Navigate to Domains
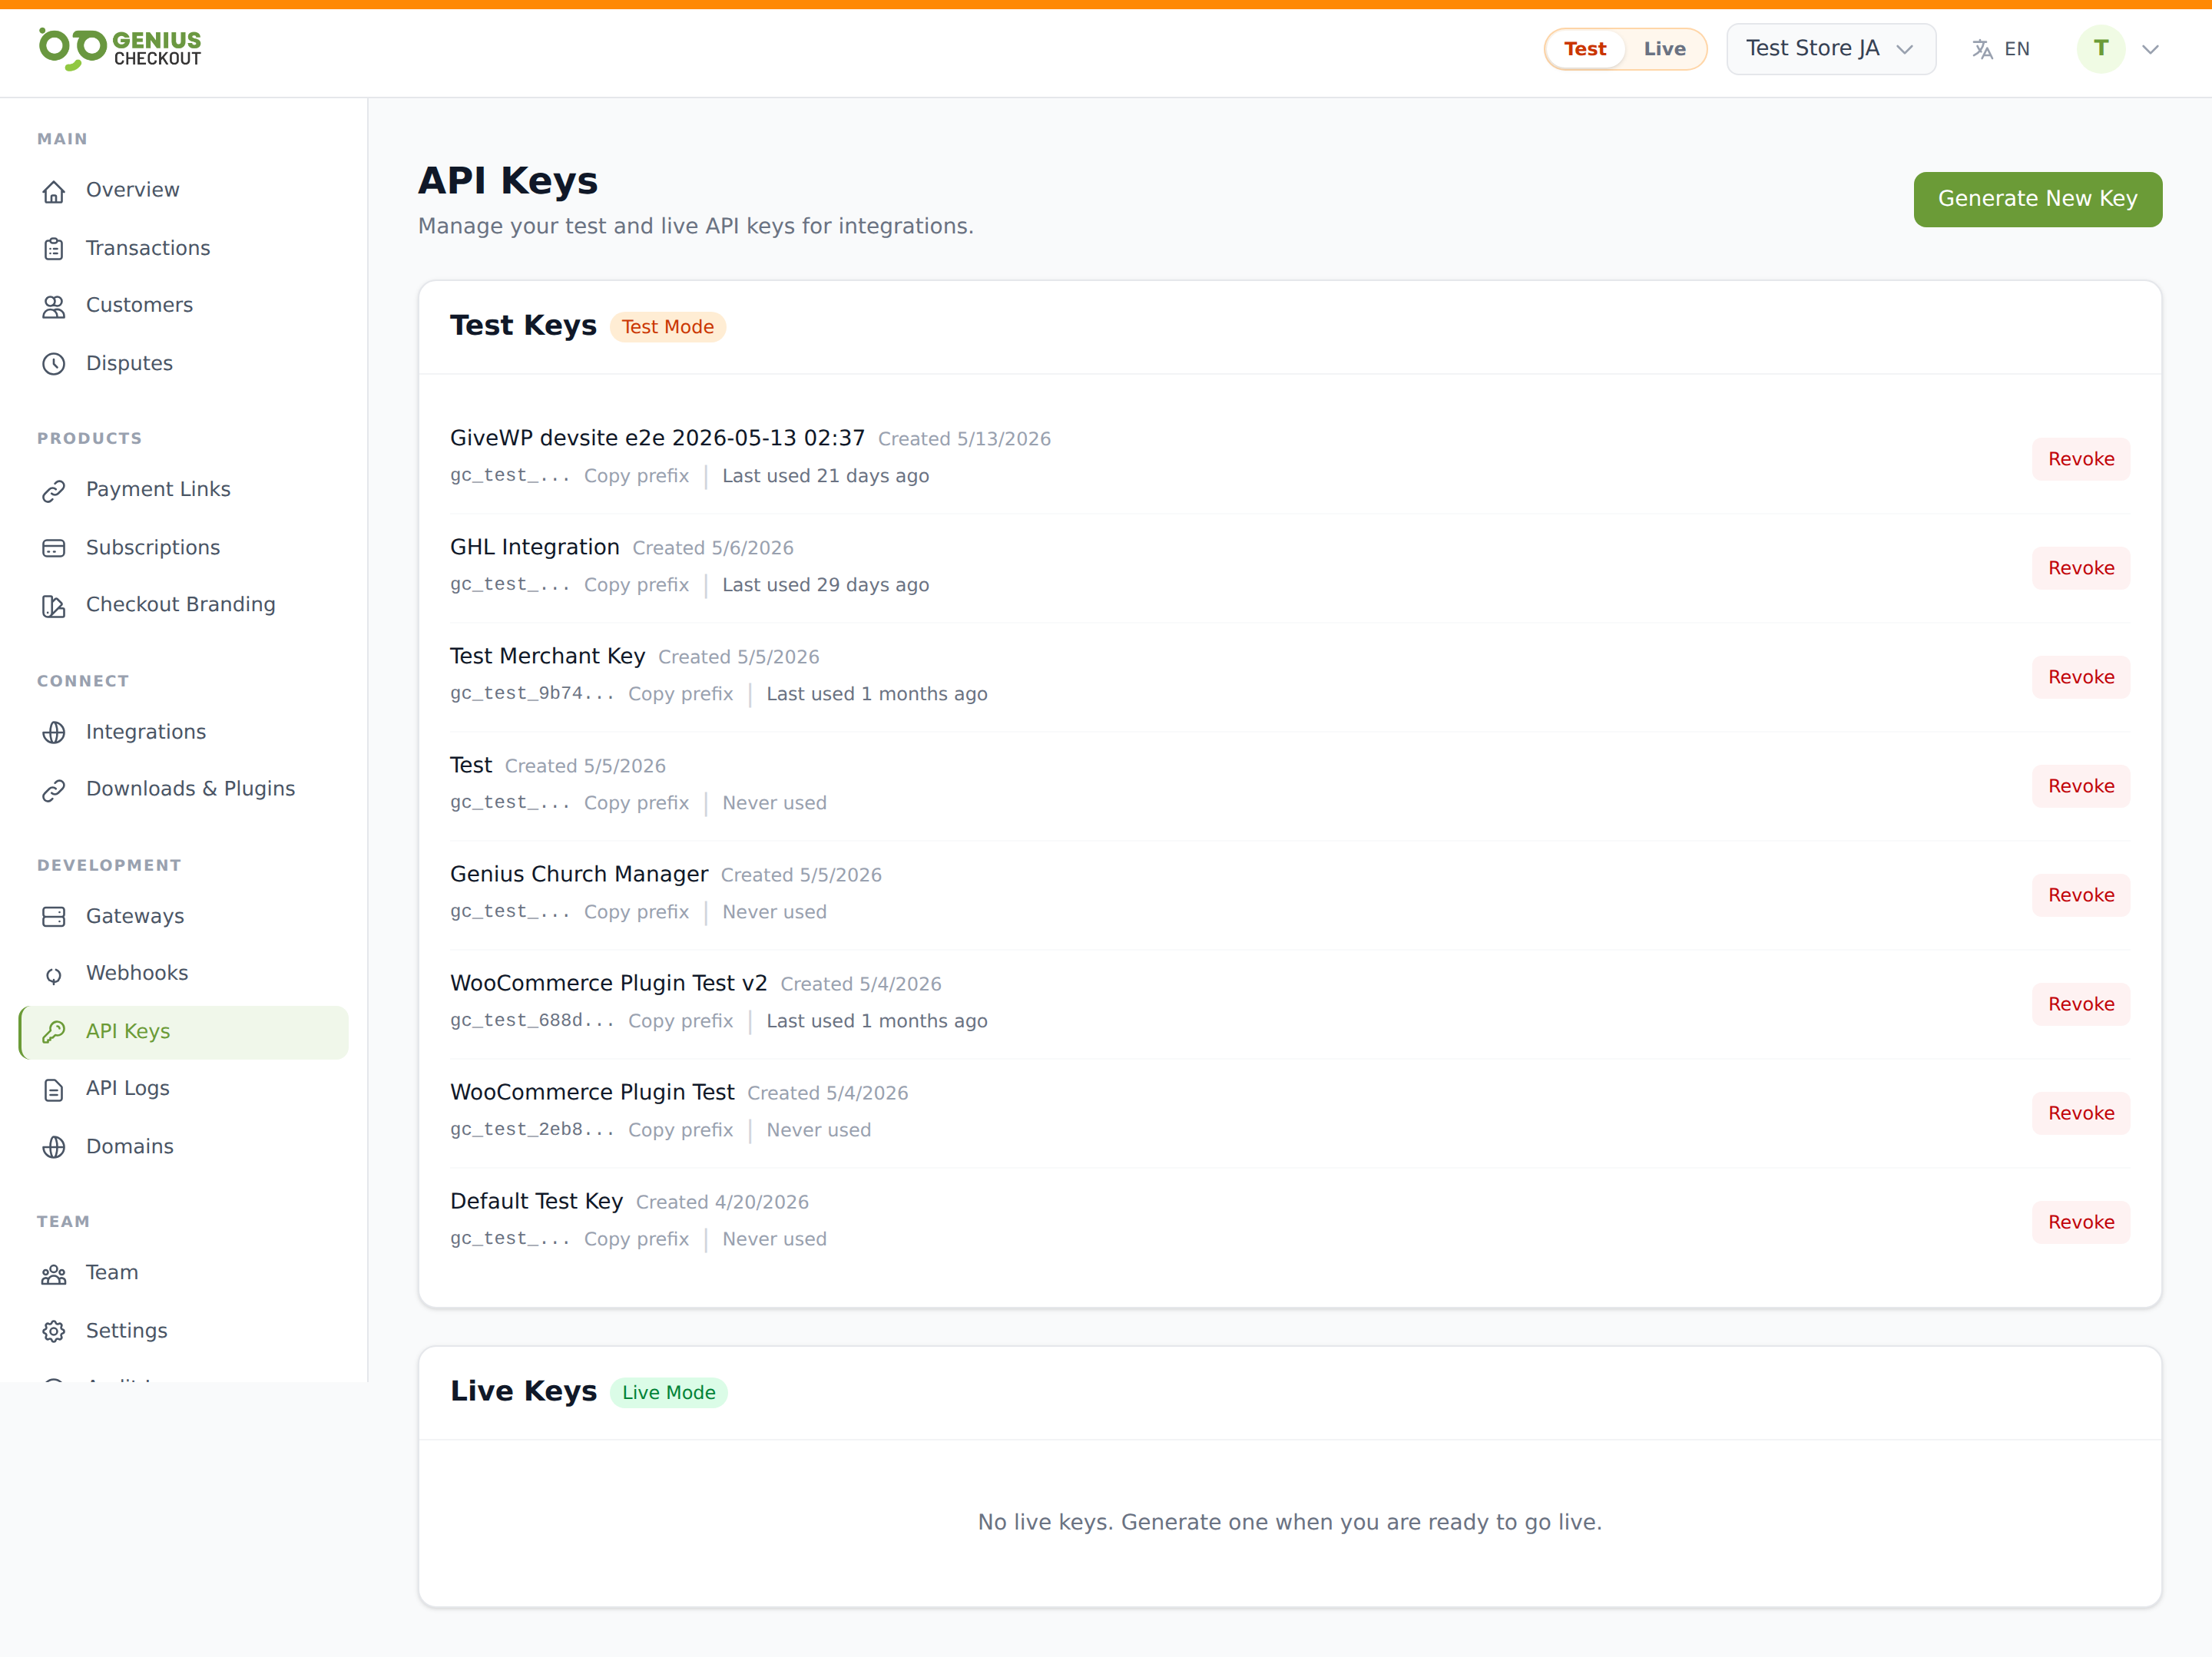 (184, 1146)
